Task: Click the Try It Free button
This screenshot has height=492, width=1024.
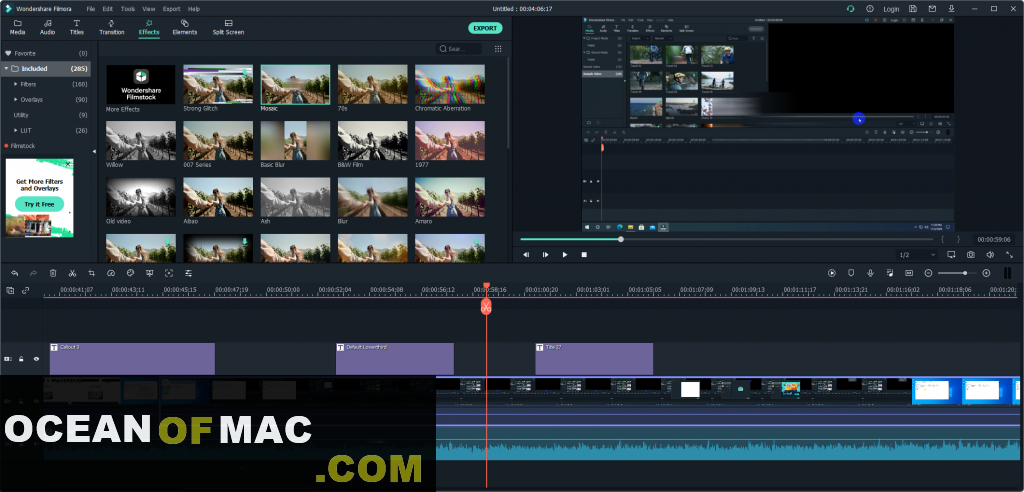Action: [39, 205]
